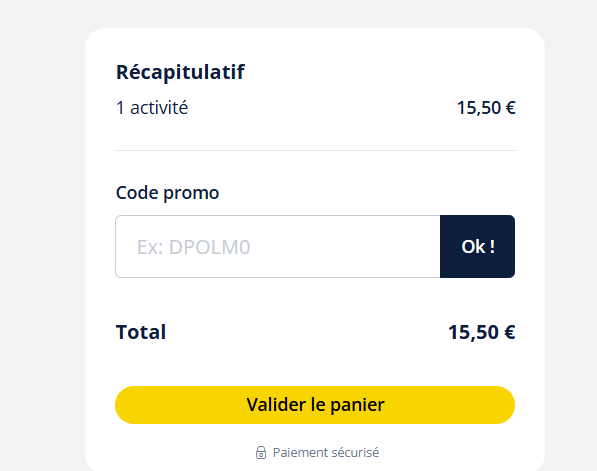The height and width of the screenshot is (471, 597).
Task: Click the 1 activité line label
Action: pos(152,108)
